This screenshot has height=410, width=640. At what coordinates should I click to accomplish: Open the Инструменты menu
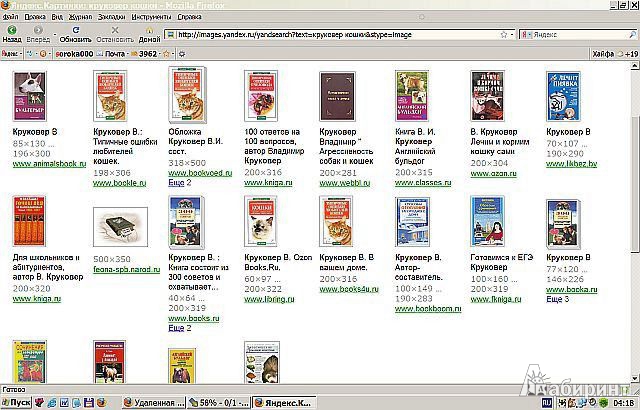[x=151, y=17]
